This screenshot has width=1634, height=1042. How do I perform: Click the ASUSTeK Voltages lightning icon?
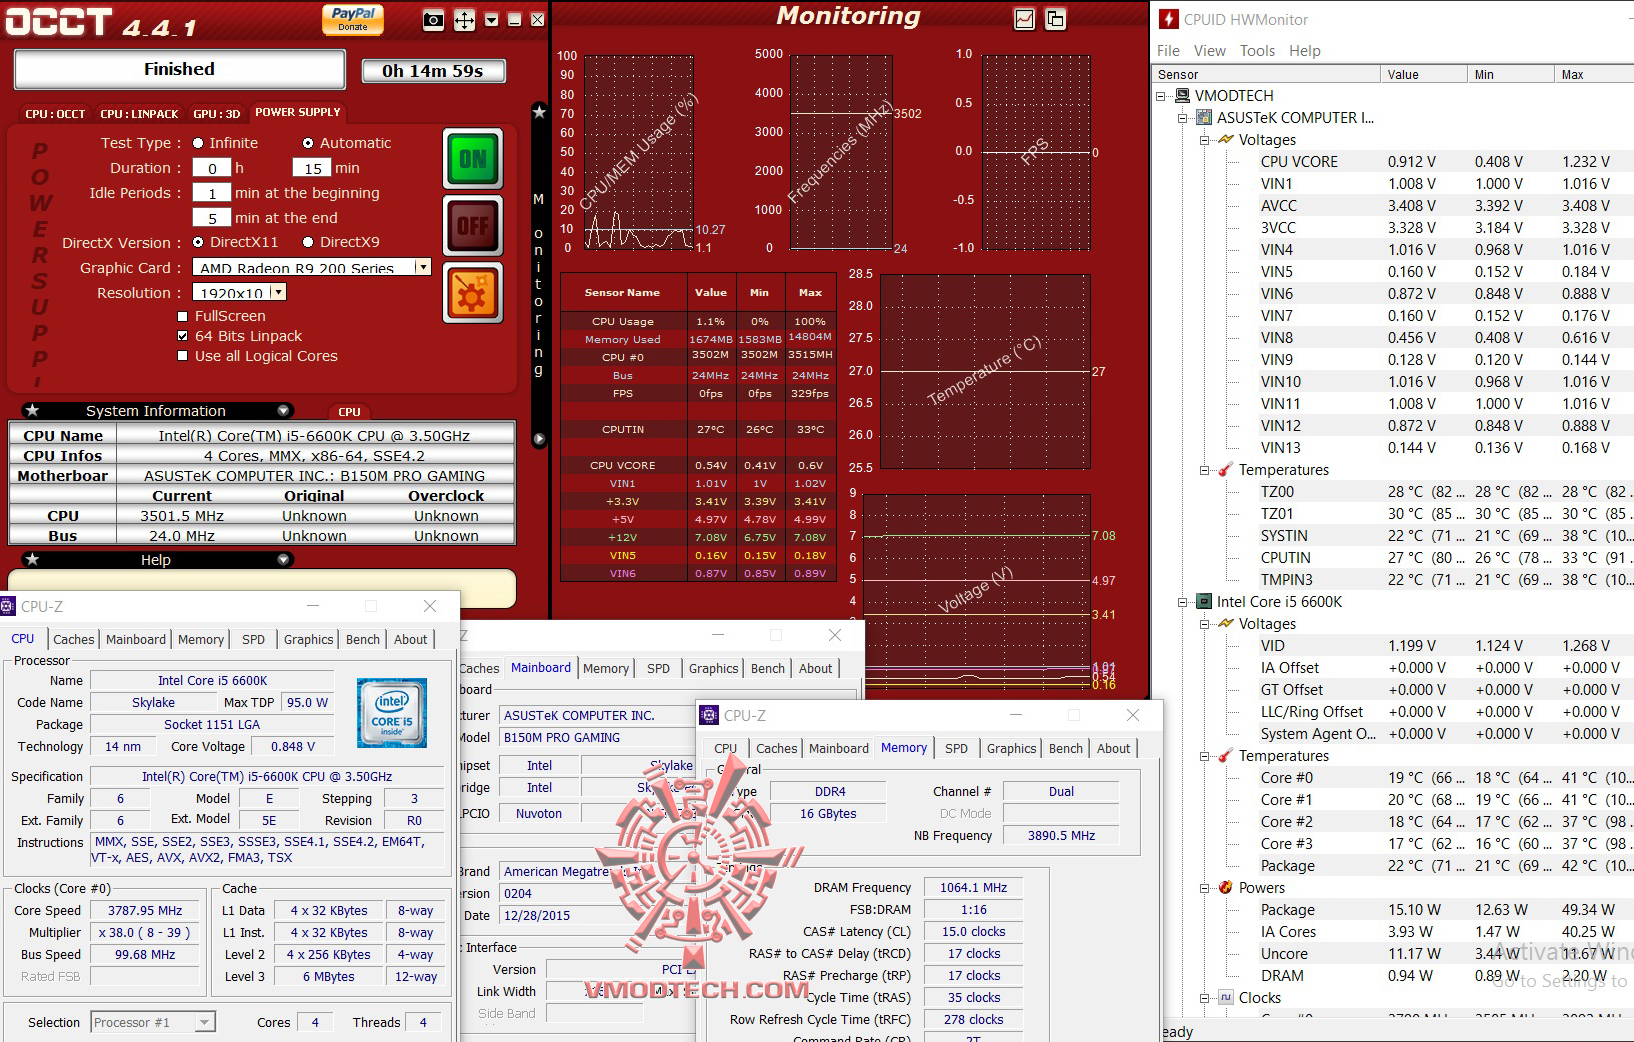coord(1226,140)
